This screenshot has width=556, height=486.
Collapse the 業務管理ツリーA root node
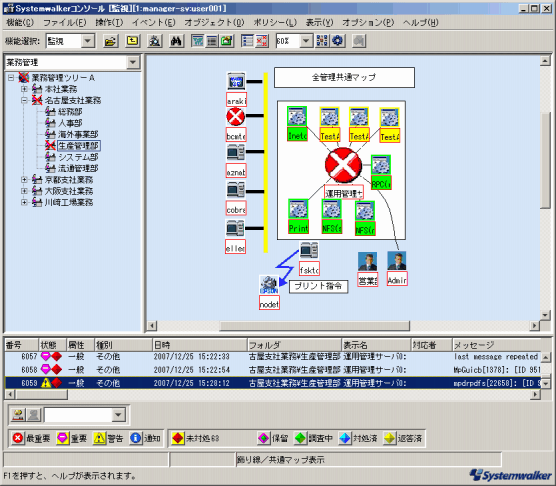(11, 77)
